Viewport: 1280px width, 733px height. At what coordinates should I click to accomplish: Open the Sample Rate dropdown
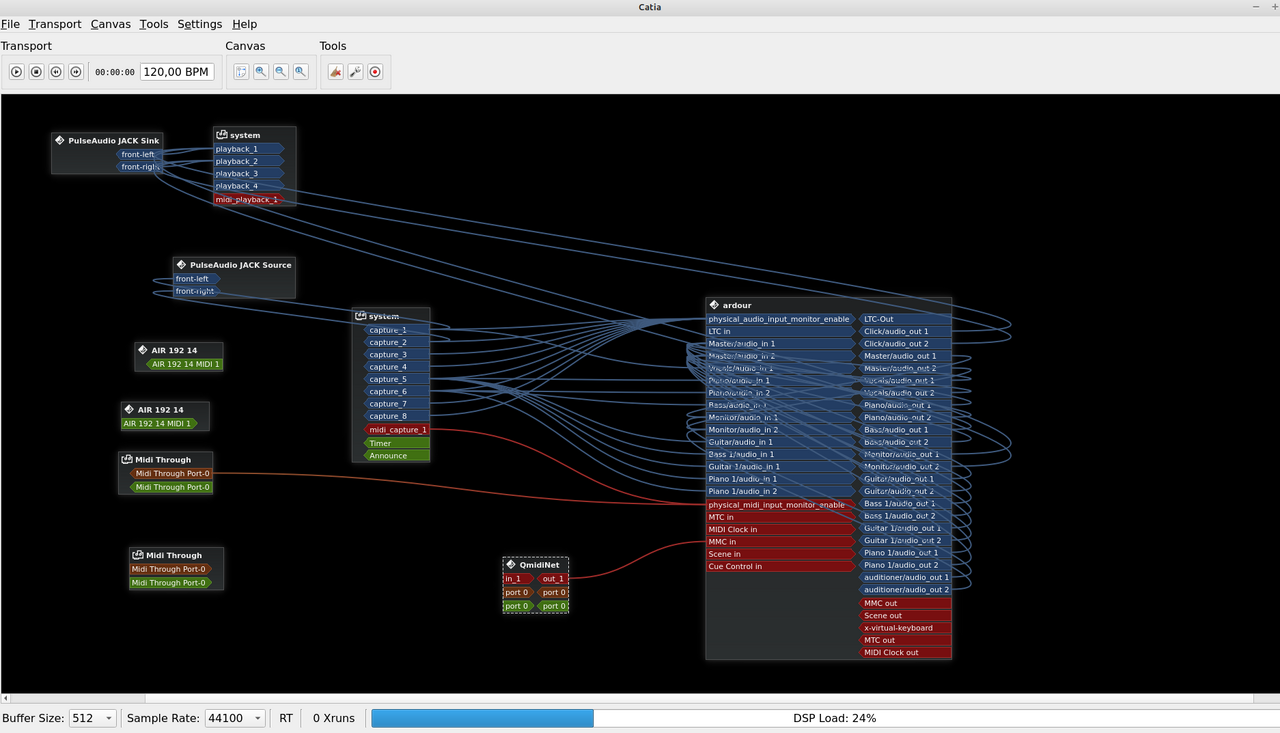coord(235,718)
